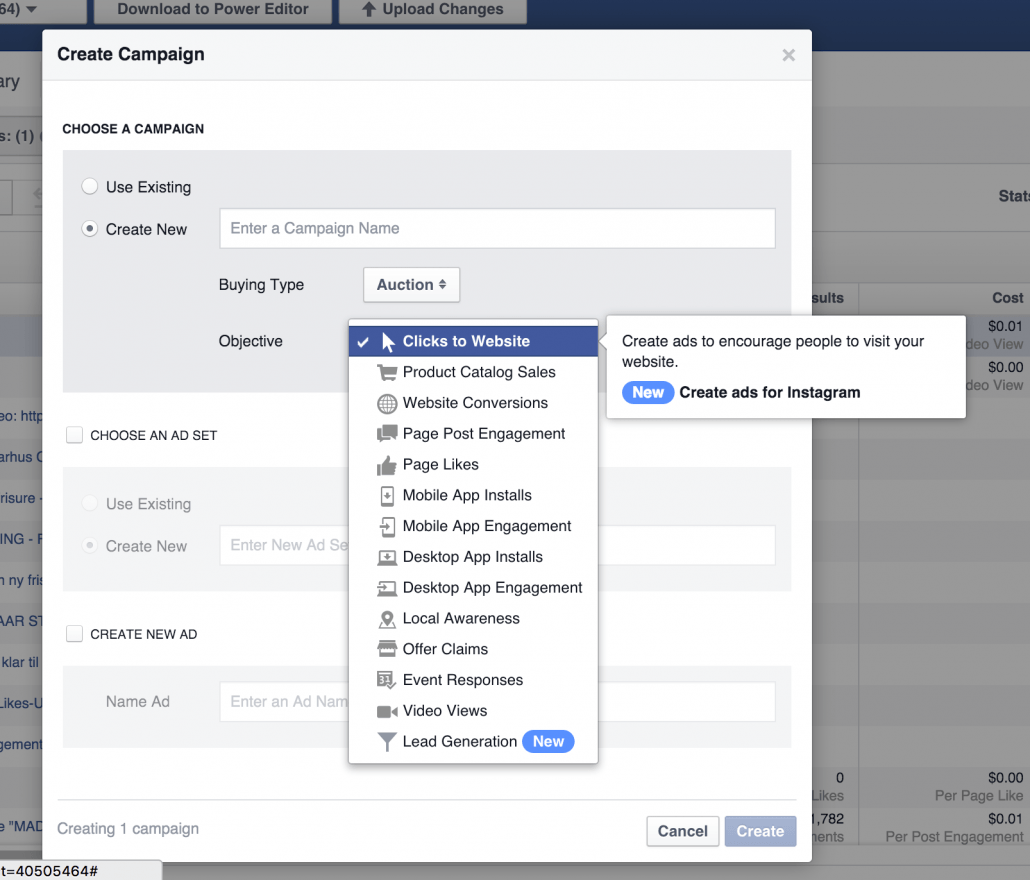Click the map pin icon for Local Awareness
The image size is (1030, 880).
(387, 619)
